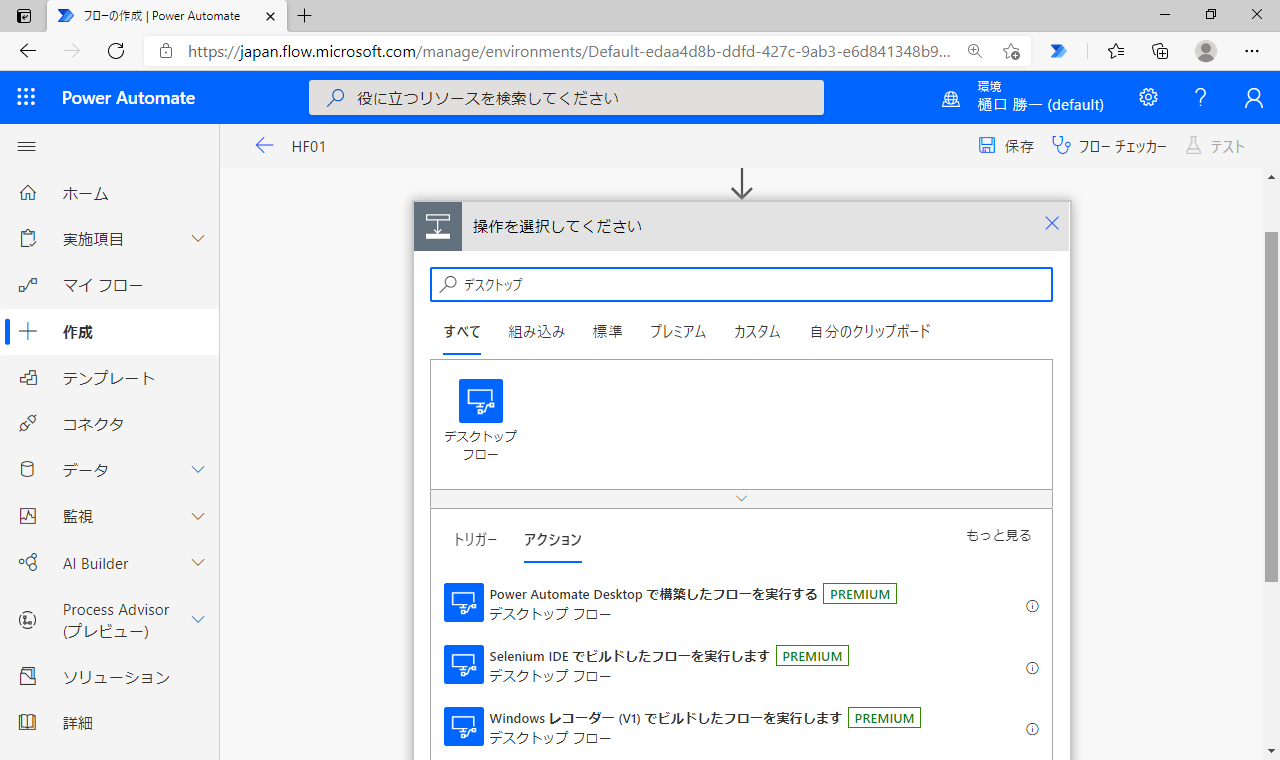The height and width of the screenshot is (760, 1280).
Task: Show info for Windows レコーダー action
Action: 1033,729
